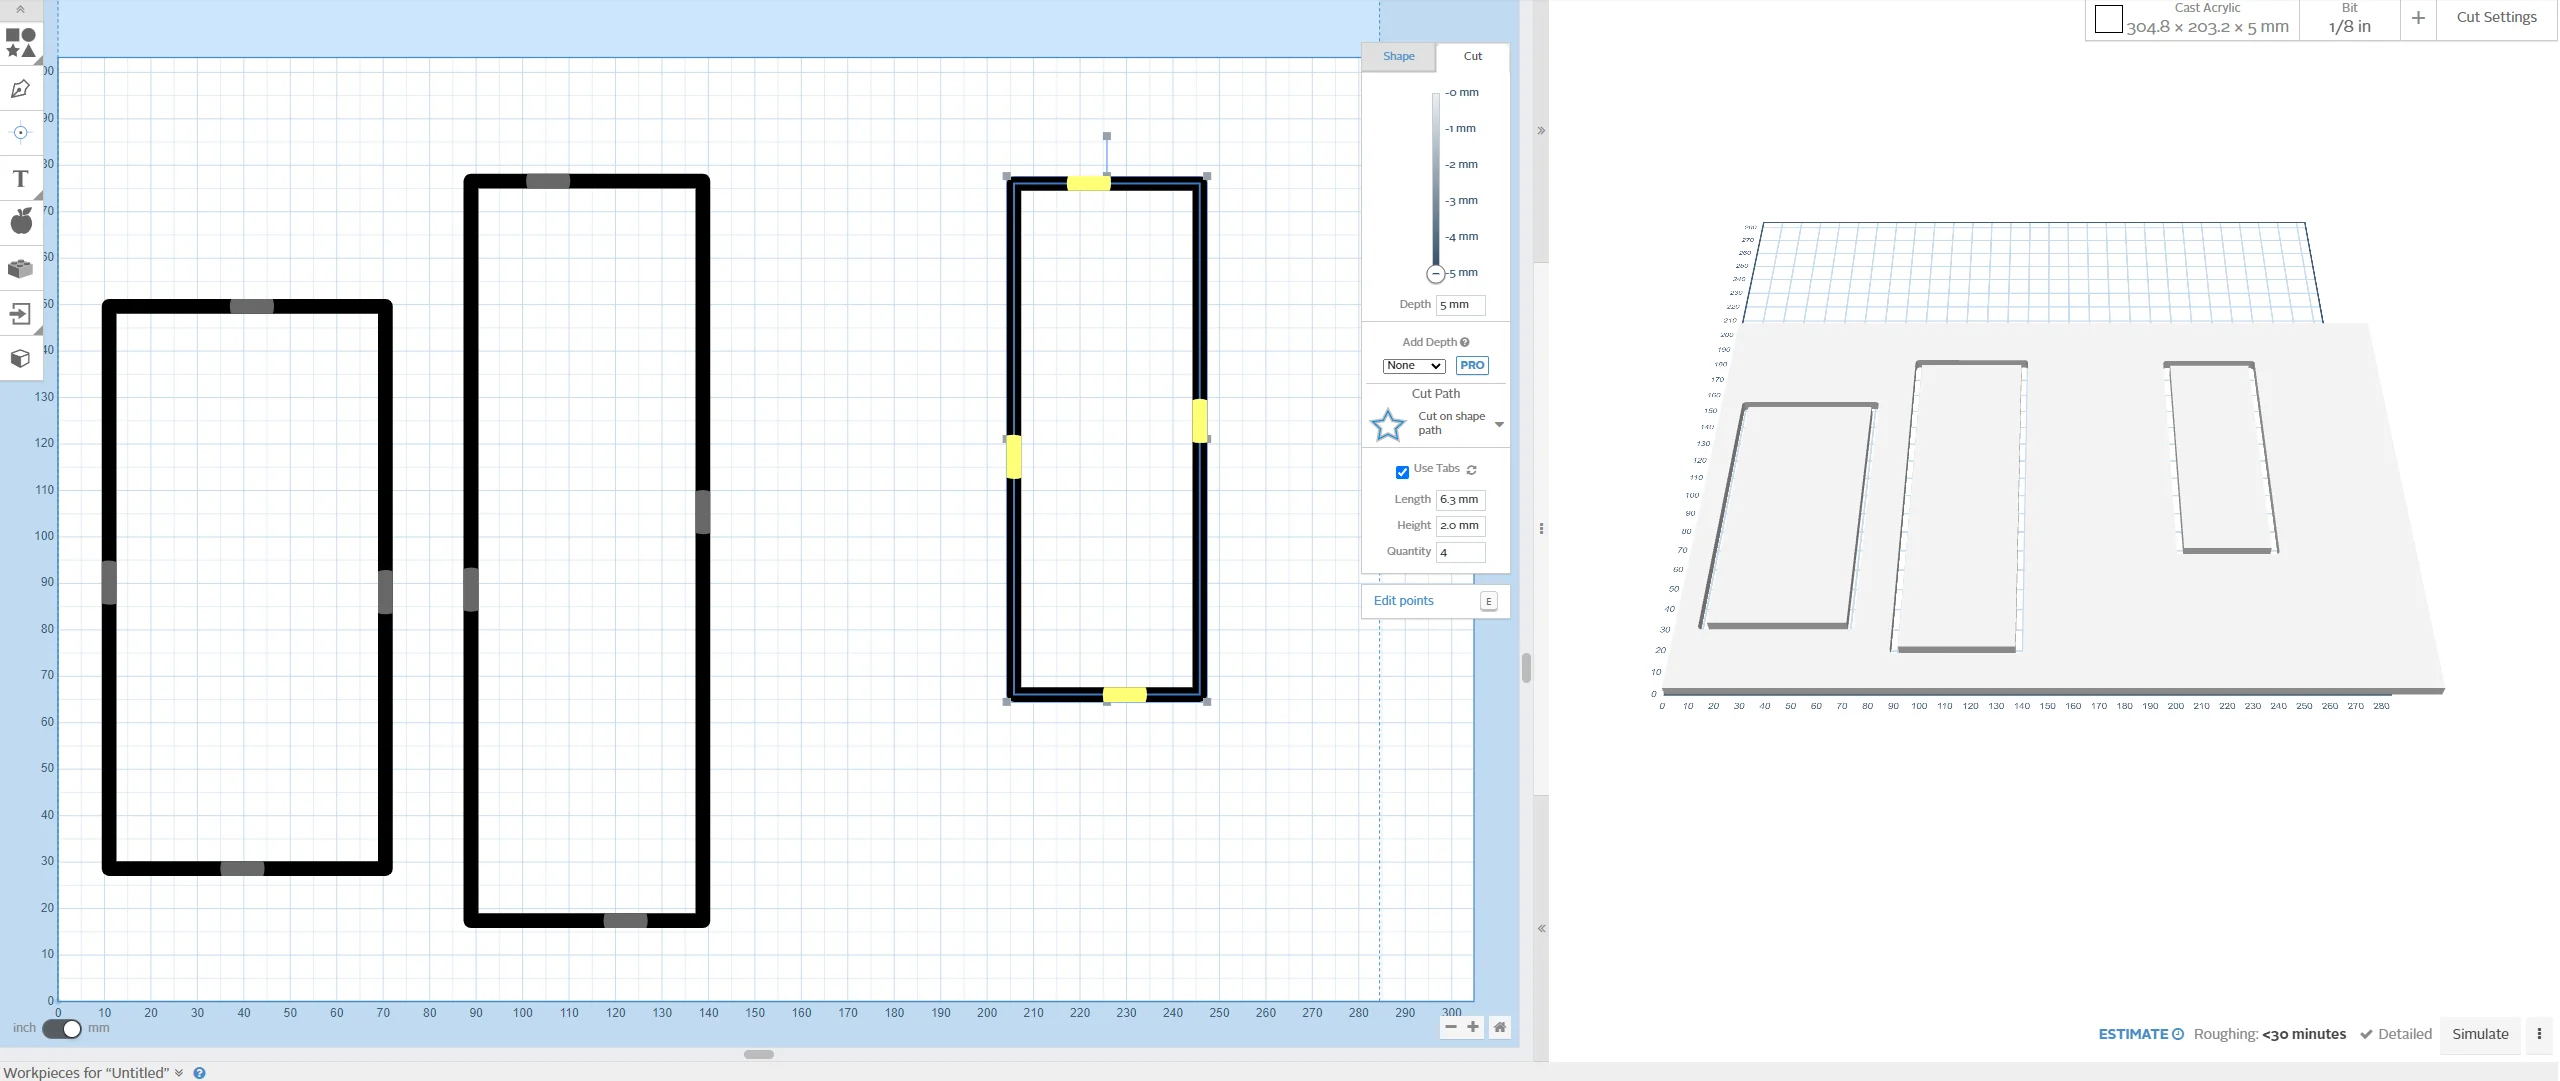Open Workpieces help question icon
2560x1081 pixels.
tap(199, 1073)
